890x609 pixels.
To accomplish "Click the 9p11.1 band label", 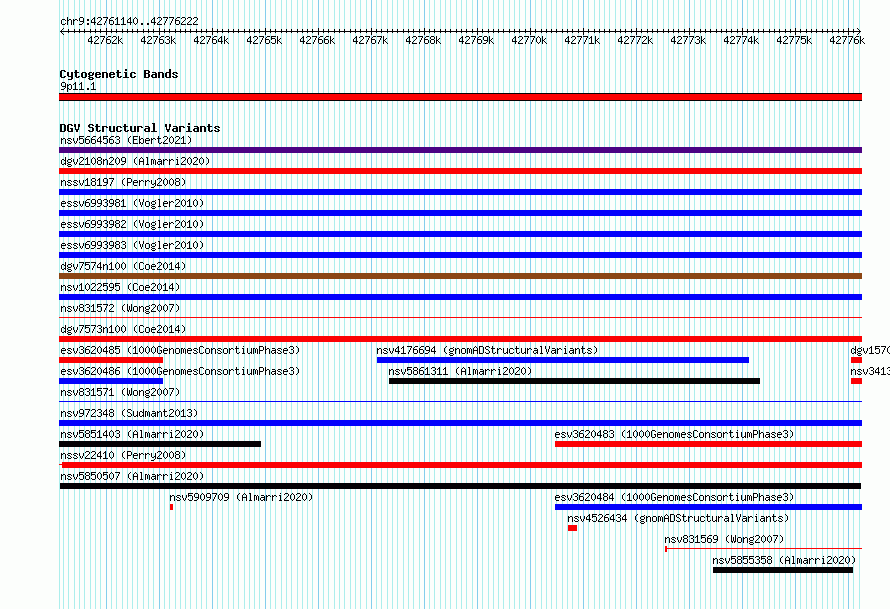I will pyautogui.click(x=78, y=86).
